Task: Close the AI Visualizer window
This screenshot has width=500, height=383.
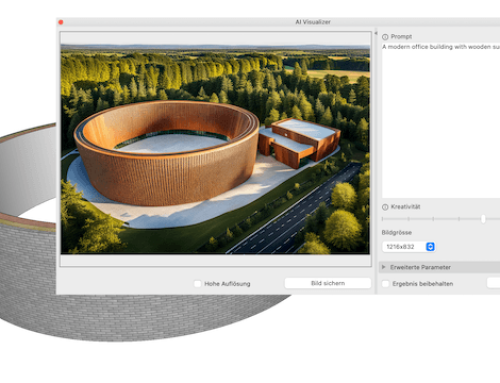Action: [x=61, y=22]
